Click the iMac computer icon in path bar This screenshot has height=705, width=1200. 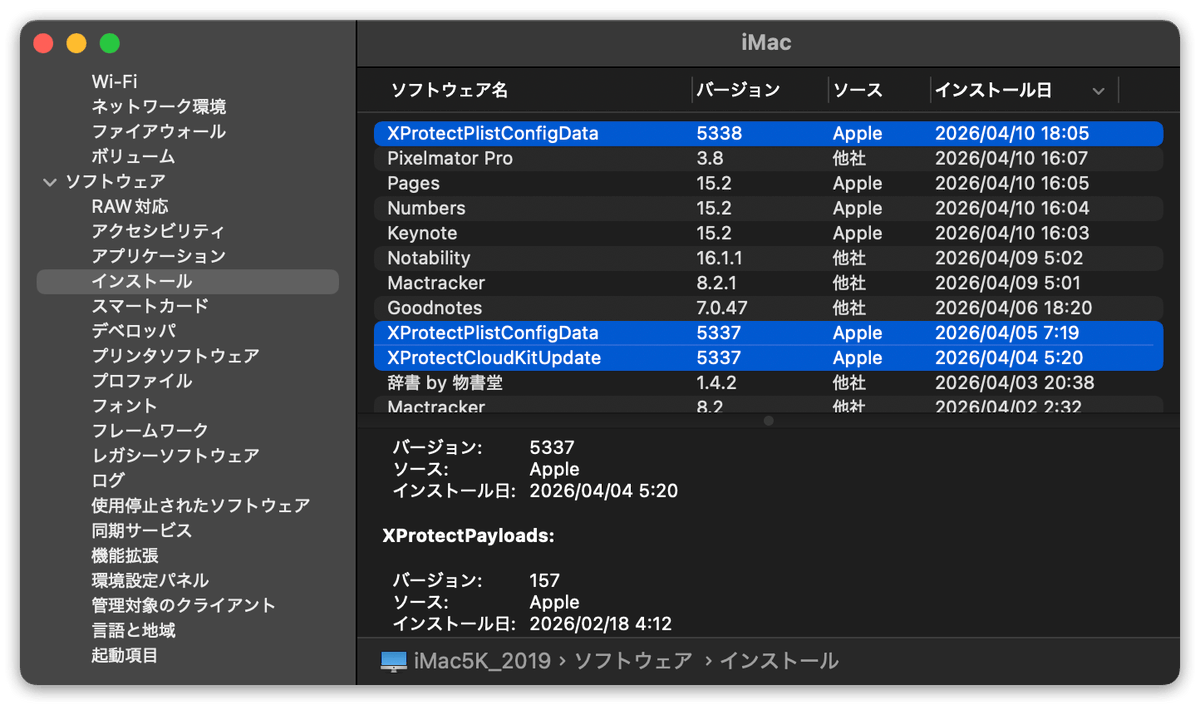tap(394, 661)
